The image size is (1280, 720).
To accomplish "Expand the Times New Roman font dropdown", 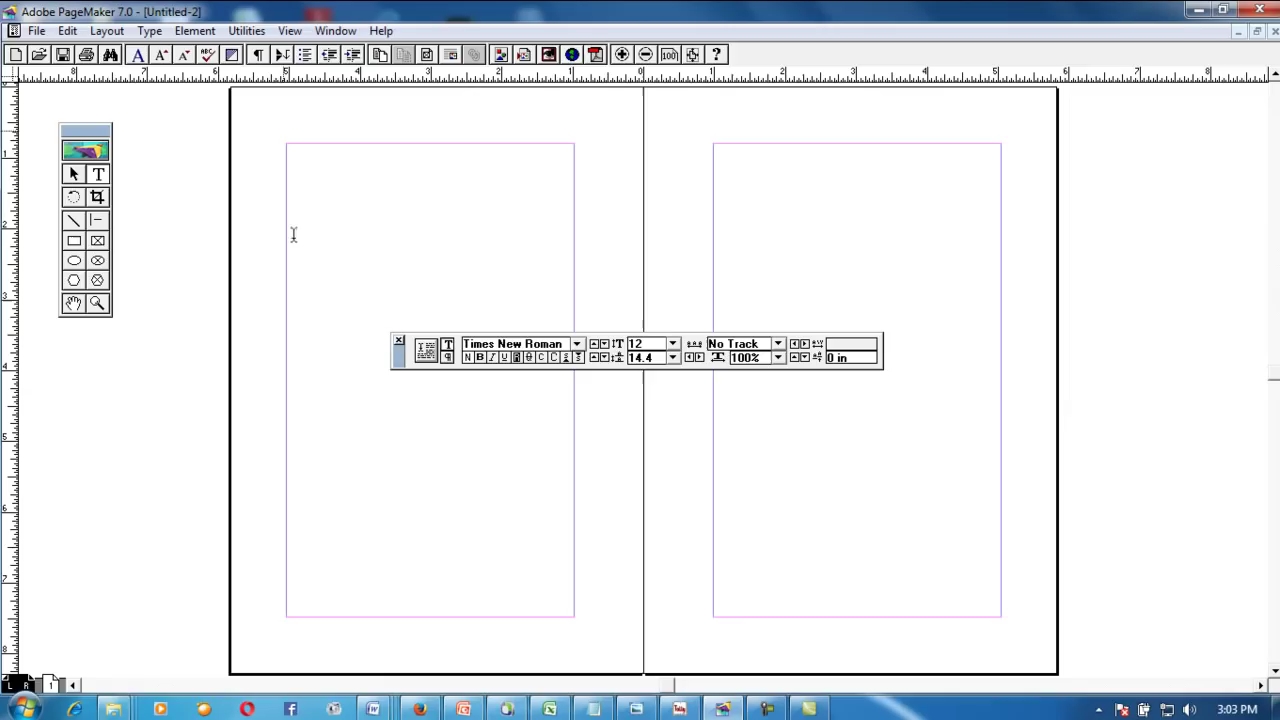I will [578, 344].
